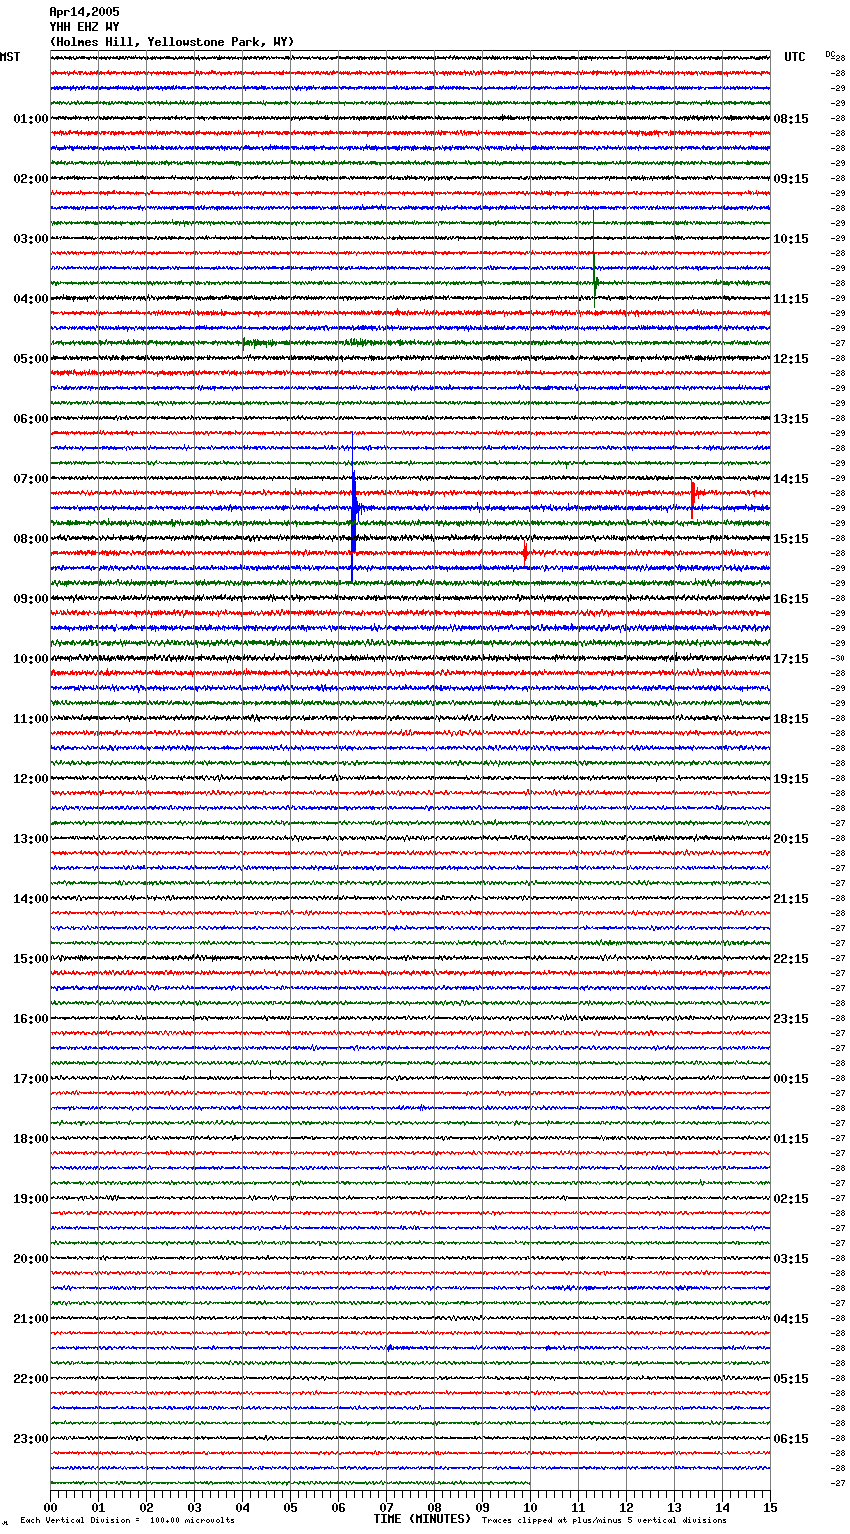Select the 17:00 MST time label

click(x=31, y=1079)
